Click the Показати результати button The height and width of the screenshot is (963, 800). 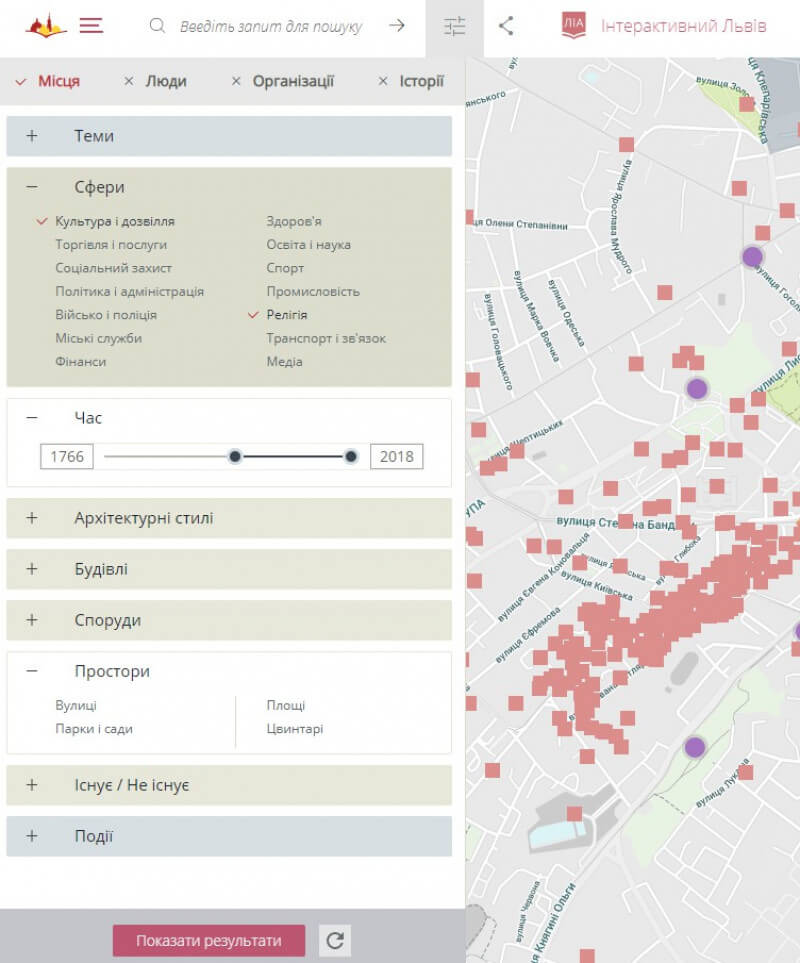tap(208, 941)
